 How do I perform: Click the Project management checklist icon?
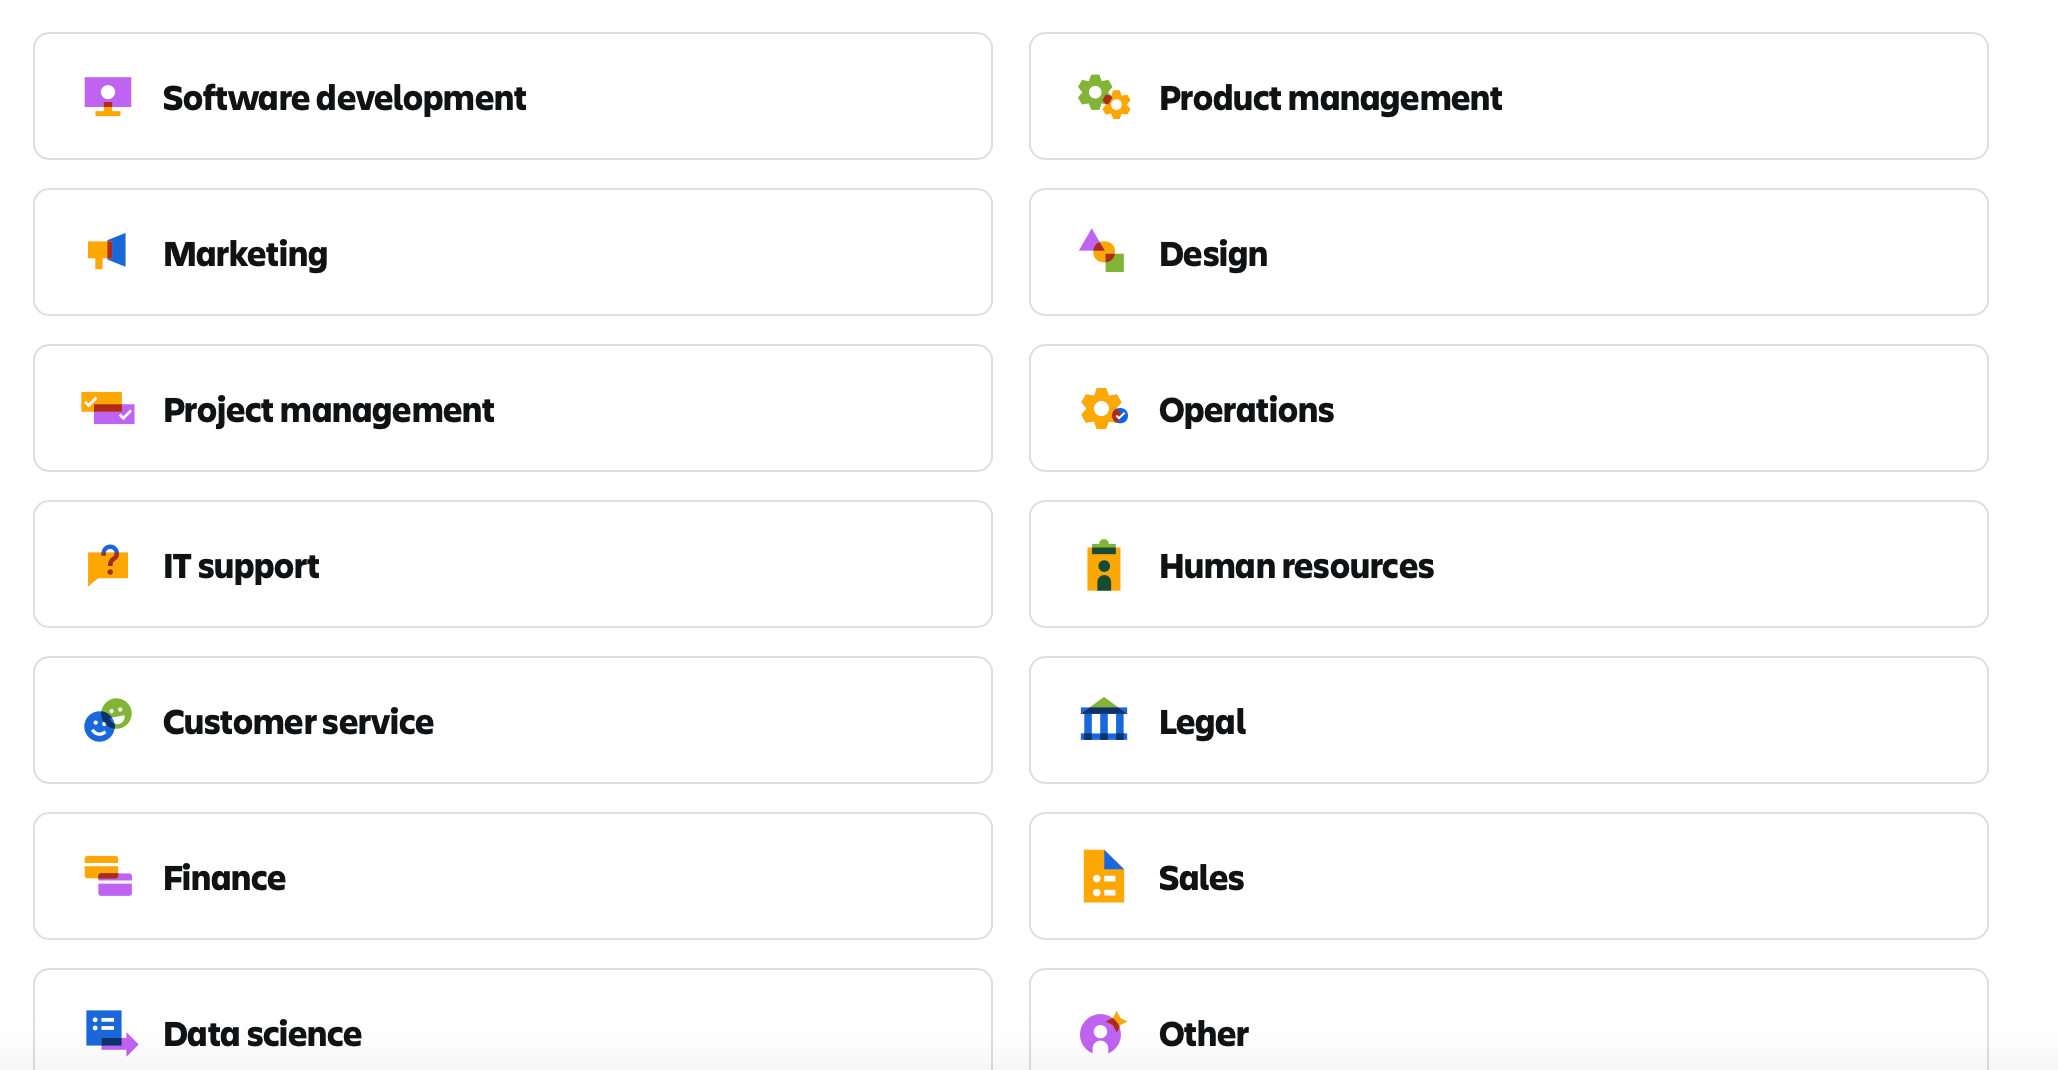tap(108, 408)
